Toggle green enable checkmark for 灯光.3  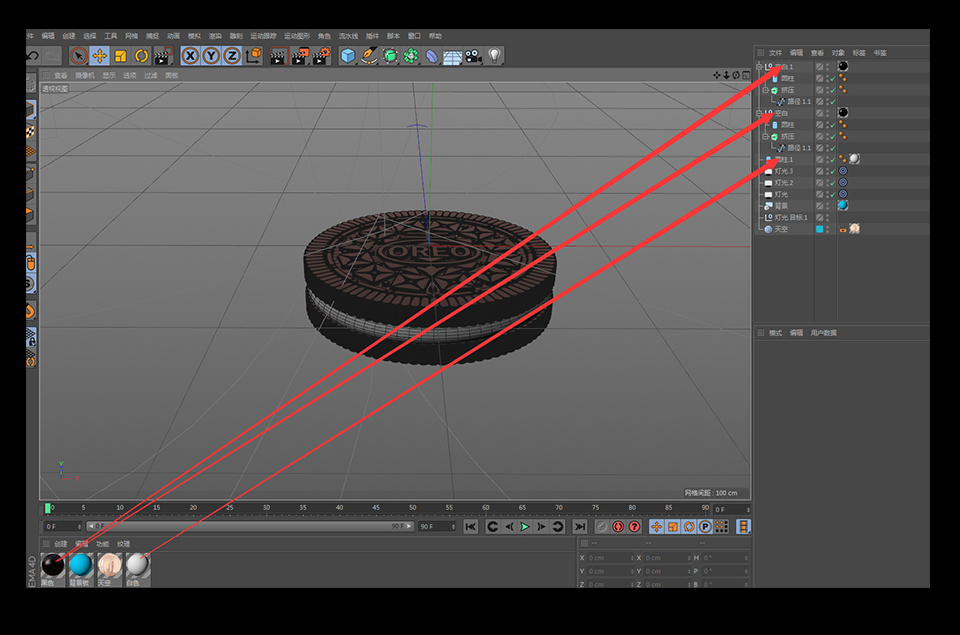coord(832,171)
